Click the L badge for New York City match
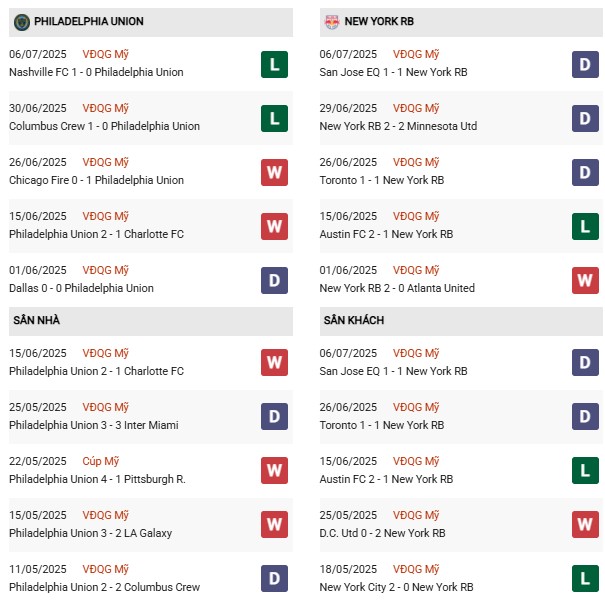The width and height of the screenshot is (605, 600). (585, 578)
